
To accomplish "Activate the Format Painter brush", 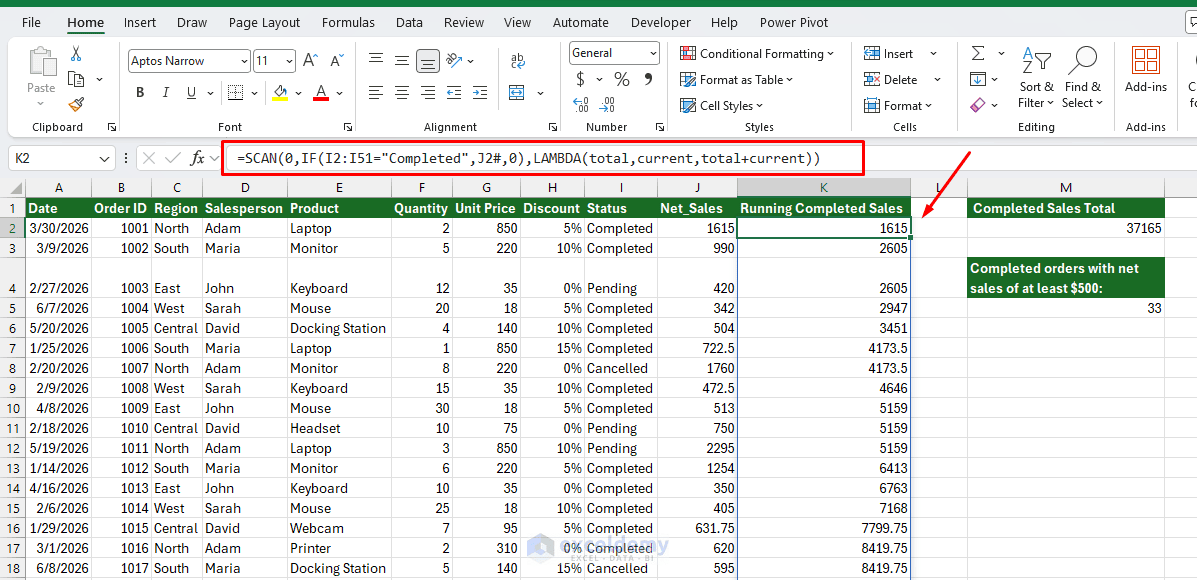I will [76, 105].
